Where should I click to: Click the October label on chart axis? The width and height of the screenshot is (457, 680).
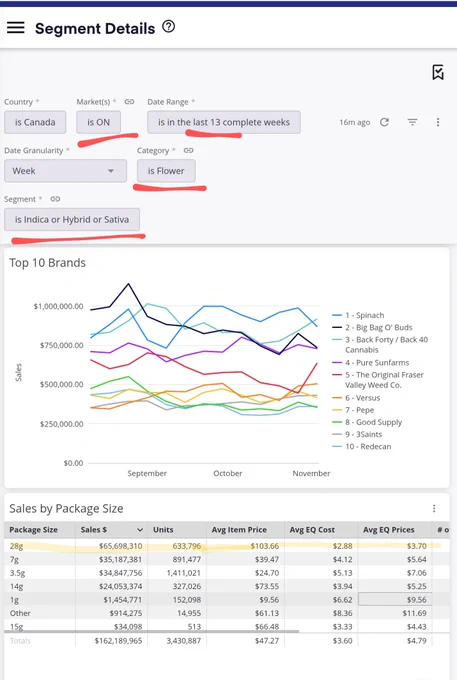pyautogui.click(x=228, y=473)
